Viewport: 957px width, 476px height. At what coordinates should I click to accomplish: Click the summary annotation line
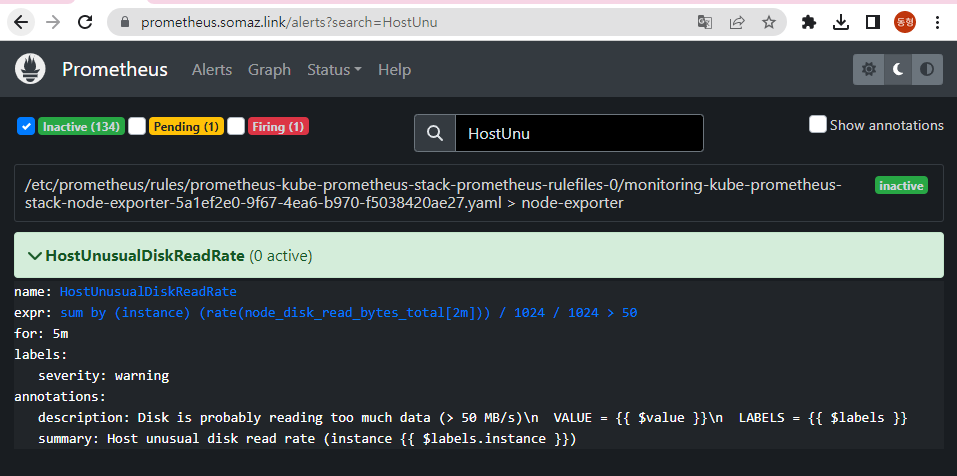tap(307, 438)
